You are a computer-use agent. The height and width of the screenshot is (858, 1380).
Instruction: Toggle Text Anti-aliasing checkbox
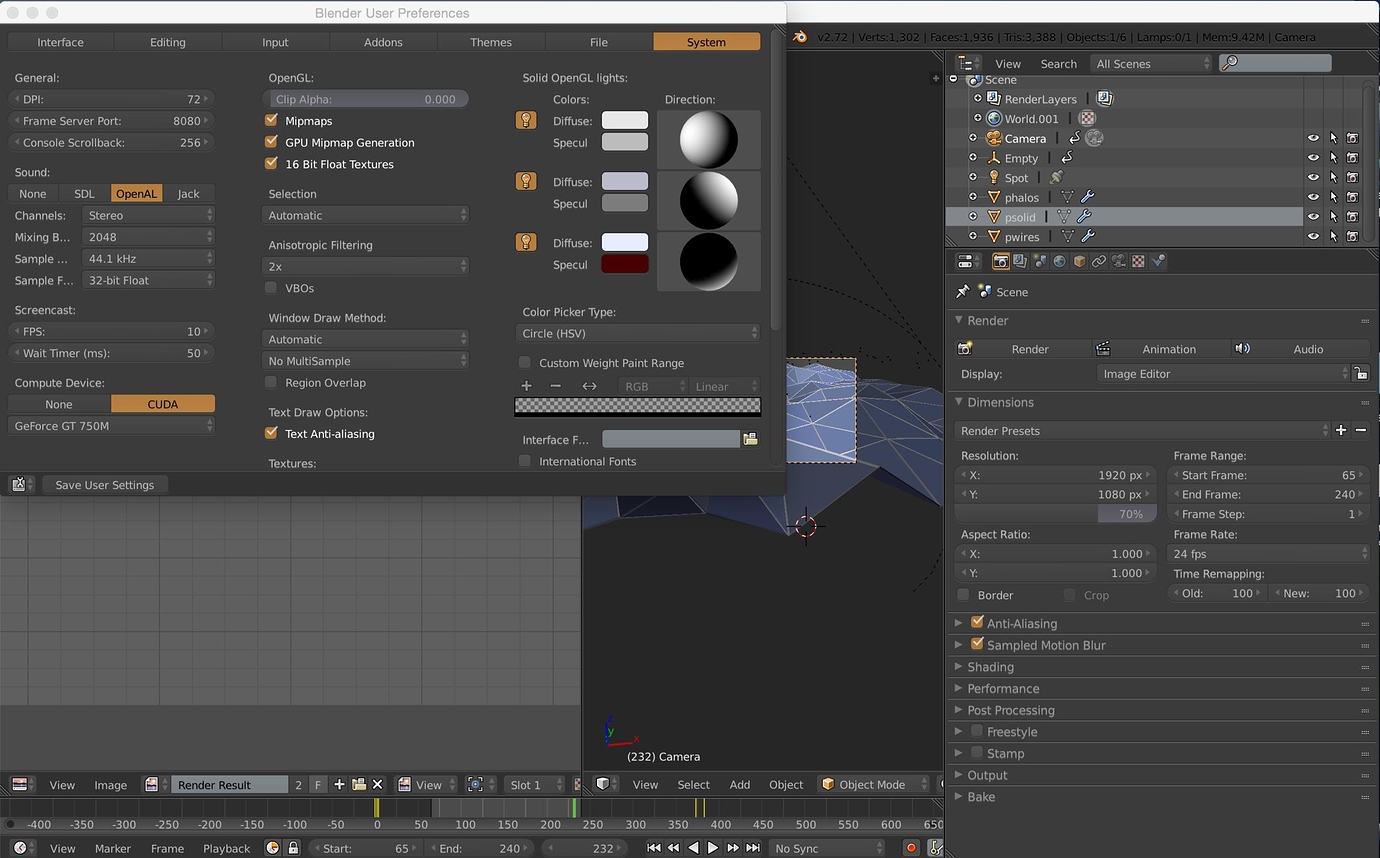(x=271, y=433)
